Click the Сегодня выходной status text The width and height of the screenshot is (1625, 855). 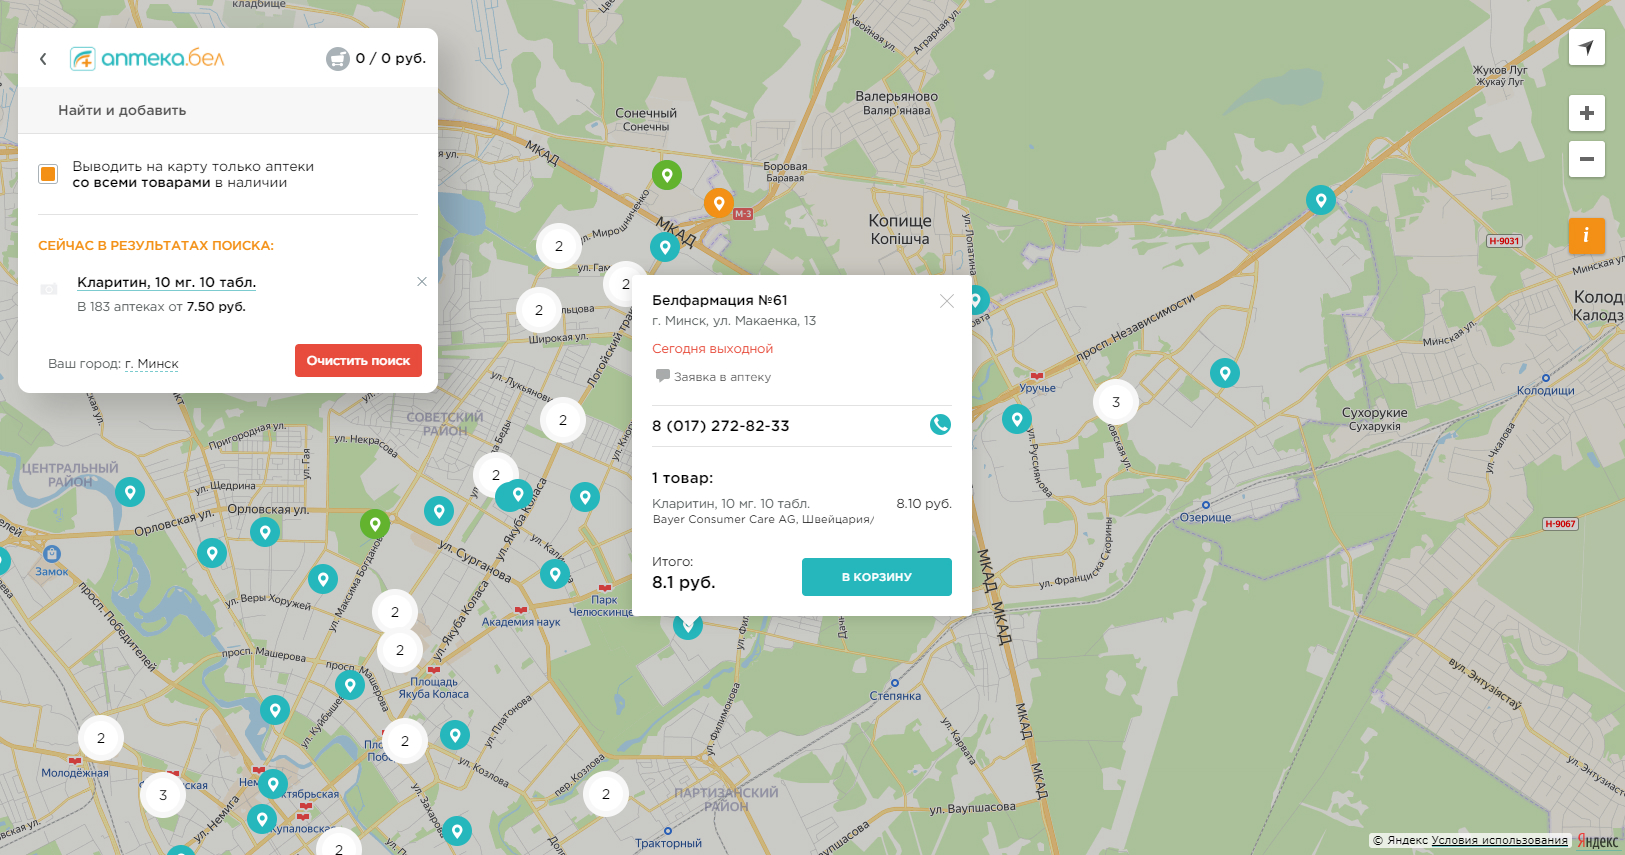713,349
